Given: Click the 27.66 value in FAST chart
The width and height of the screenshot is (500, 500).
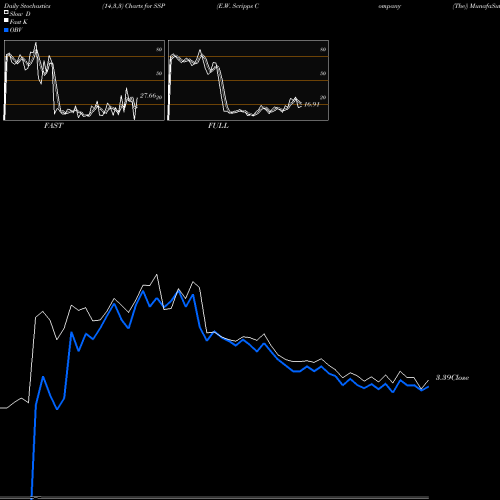Looking at the screenshot, I should coord(148,96).
